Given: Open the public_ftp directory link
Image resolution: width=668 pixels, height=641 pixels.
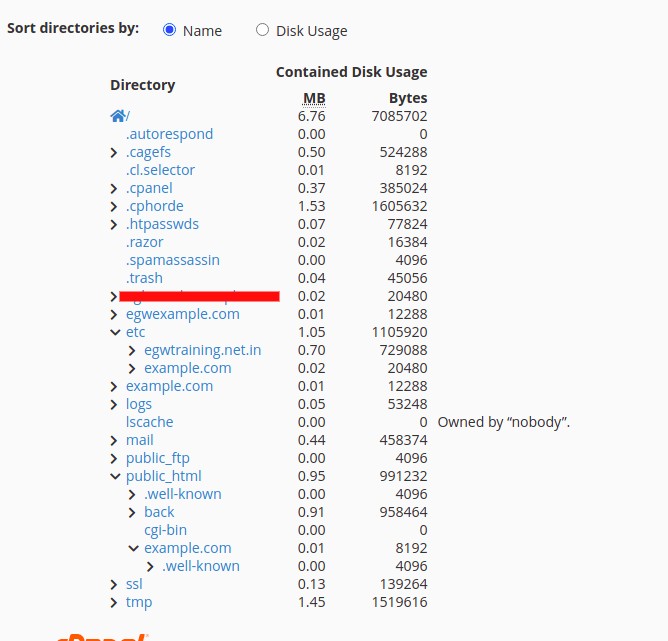Looking at the screenshot, I should [157, 458].
